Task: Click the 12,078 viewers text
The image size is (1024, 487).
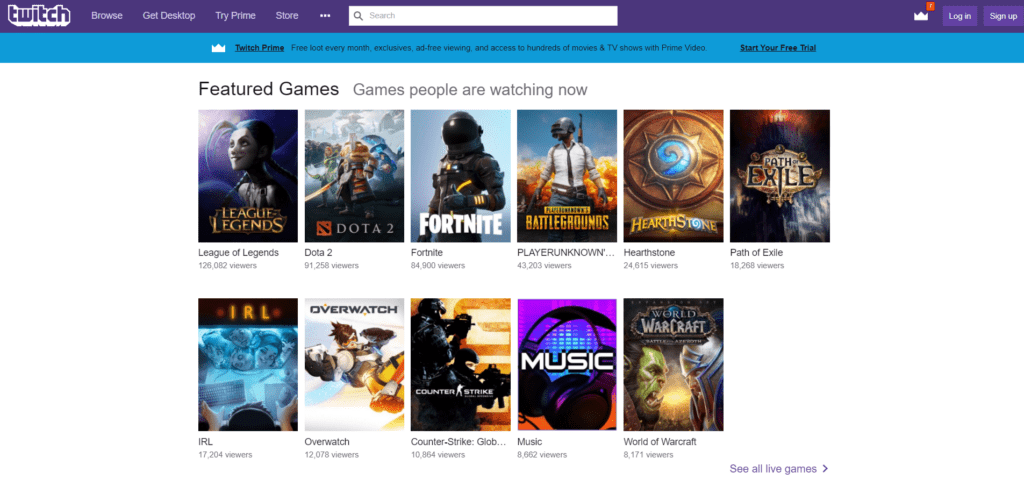Action: coord(332,454)
